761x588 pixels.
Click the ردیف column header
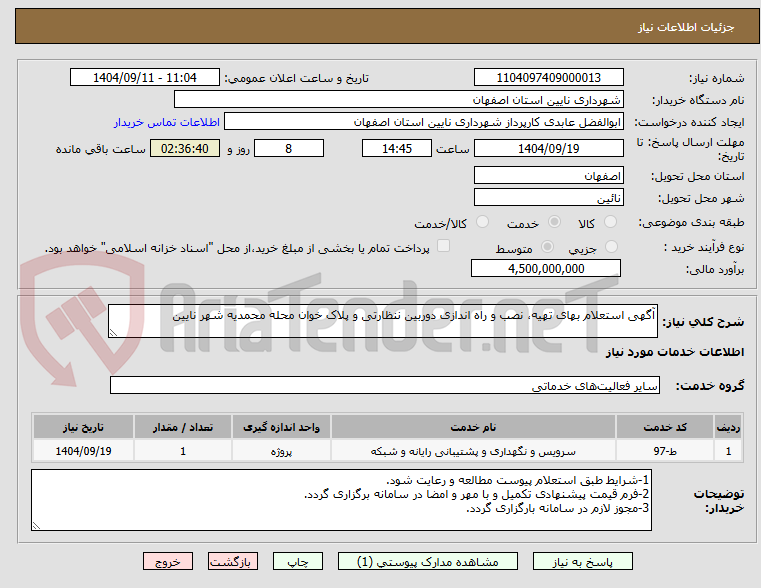click(x=728, y=427)
